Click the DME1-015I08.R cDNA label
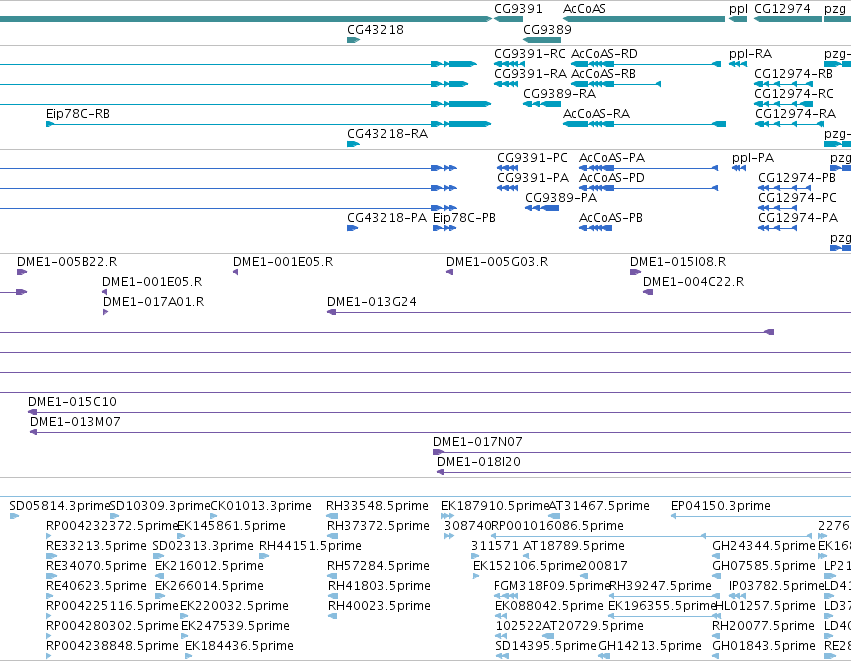 click(678, 262)
